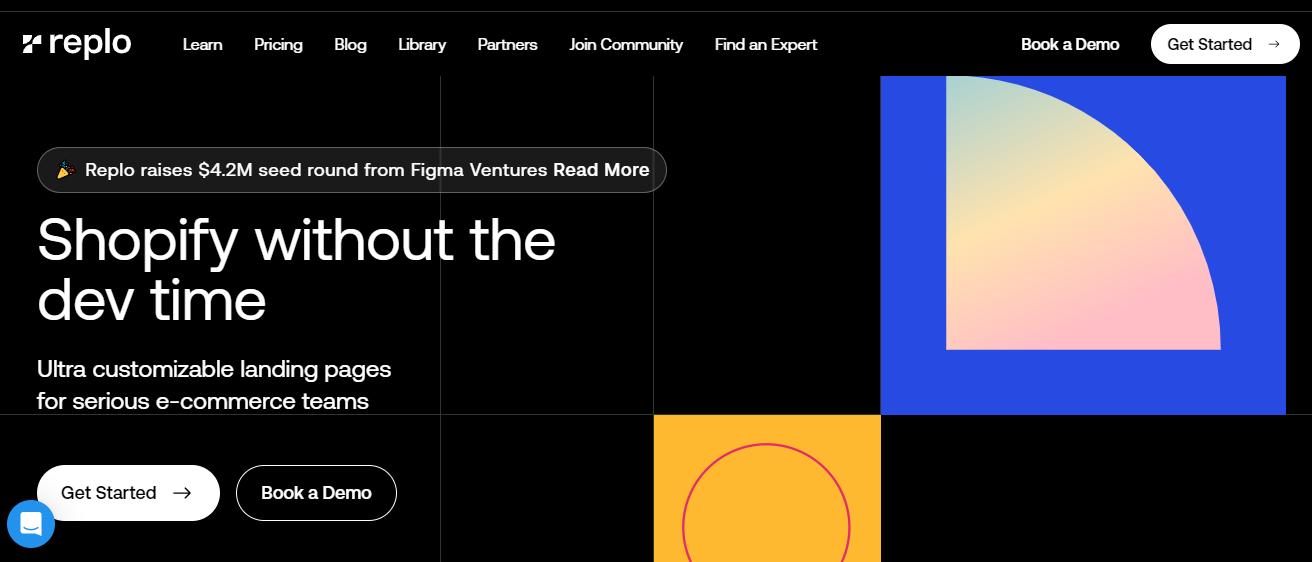Select Library in the top navigation
Viewport: 1312px width, 562px height.
(422, 44)
